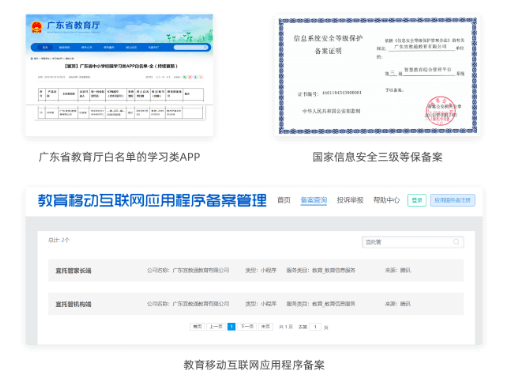508x385 pixels.
Task: Click the search box in the 广东省教育厅 navigation bar
Action: [191, 47]
